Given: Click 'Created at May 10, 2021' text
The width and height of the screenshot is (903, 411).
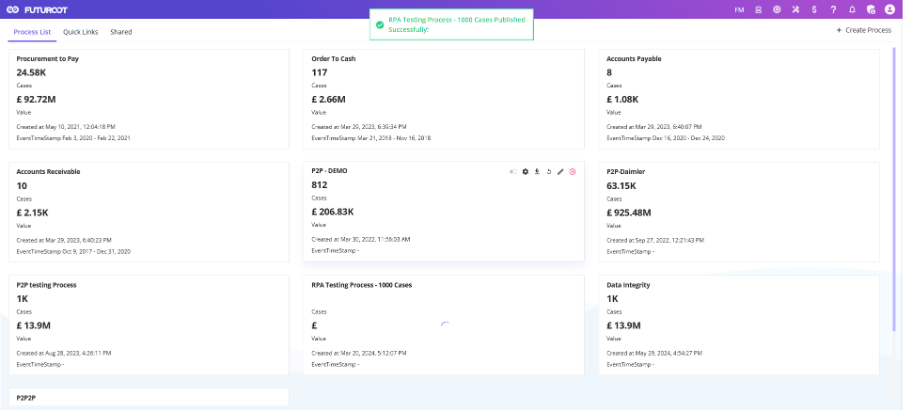Looking at the screenshot, I should point(66,127).
